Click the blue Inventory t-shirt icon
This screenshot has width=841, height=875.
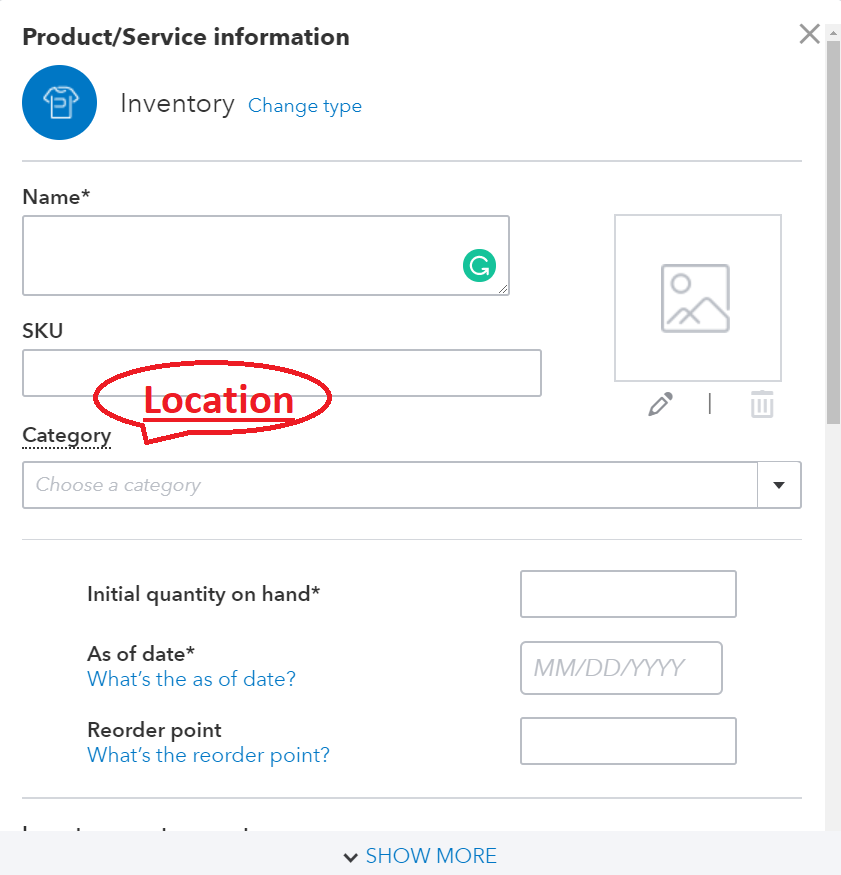tap(59, 102)
